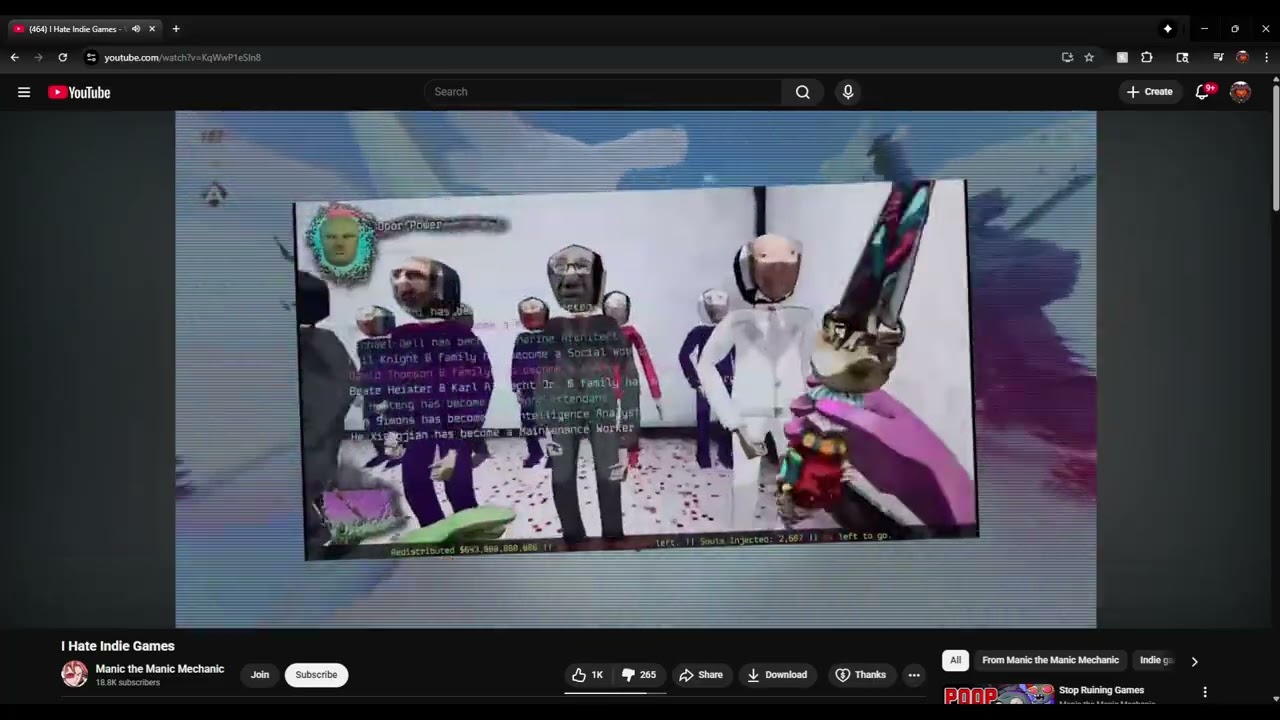Install app icon in address bar
Screen dimensions: 1280x720
coord(1067,57)
